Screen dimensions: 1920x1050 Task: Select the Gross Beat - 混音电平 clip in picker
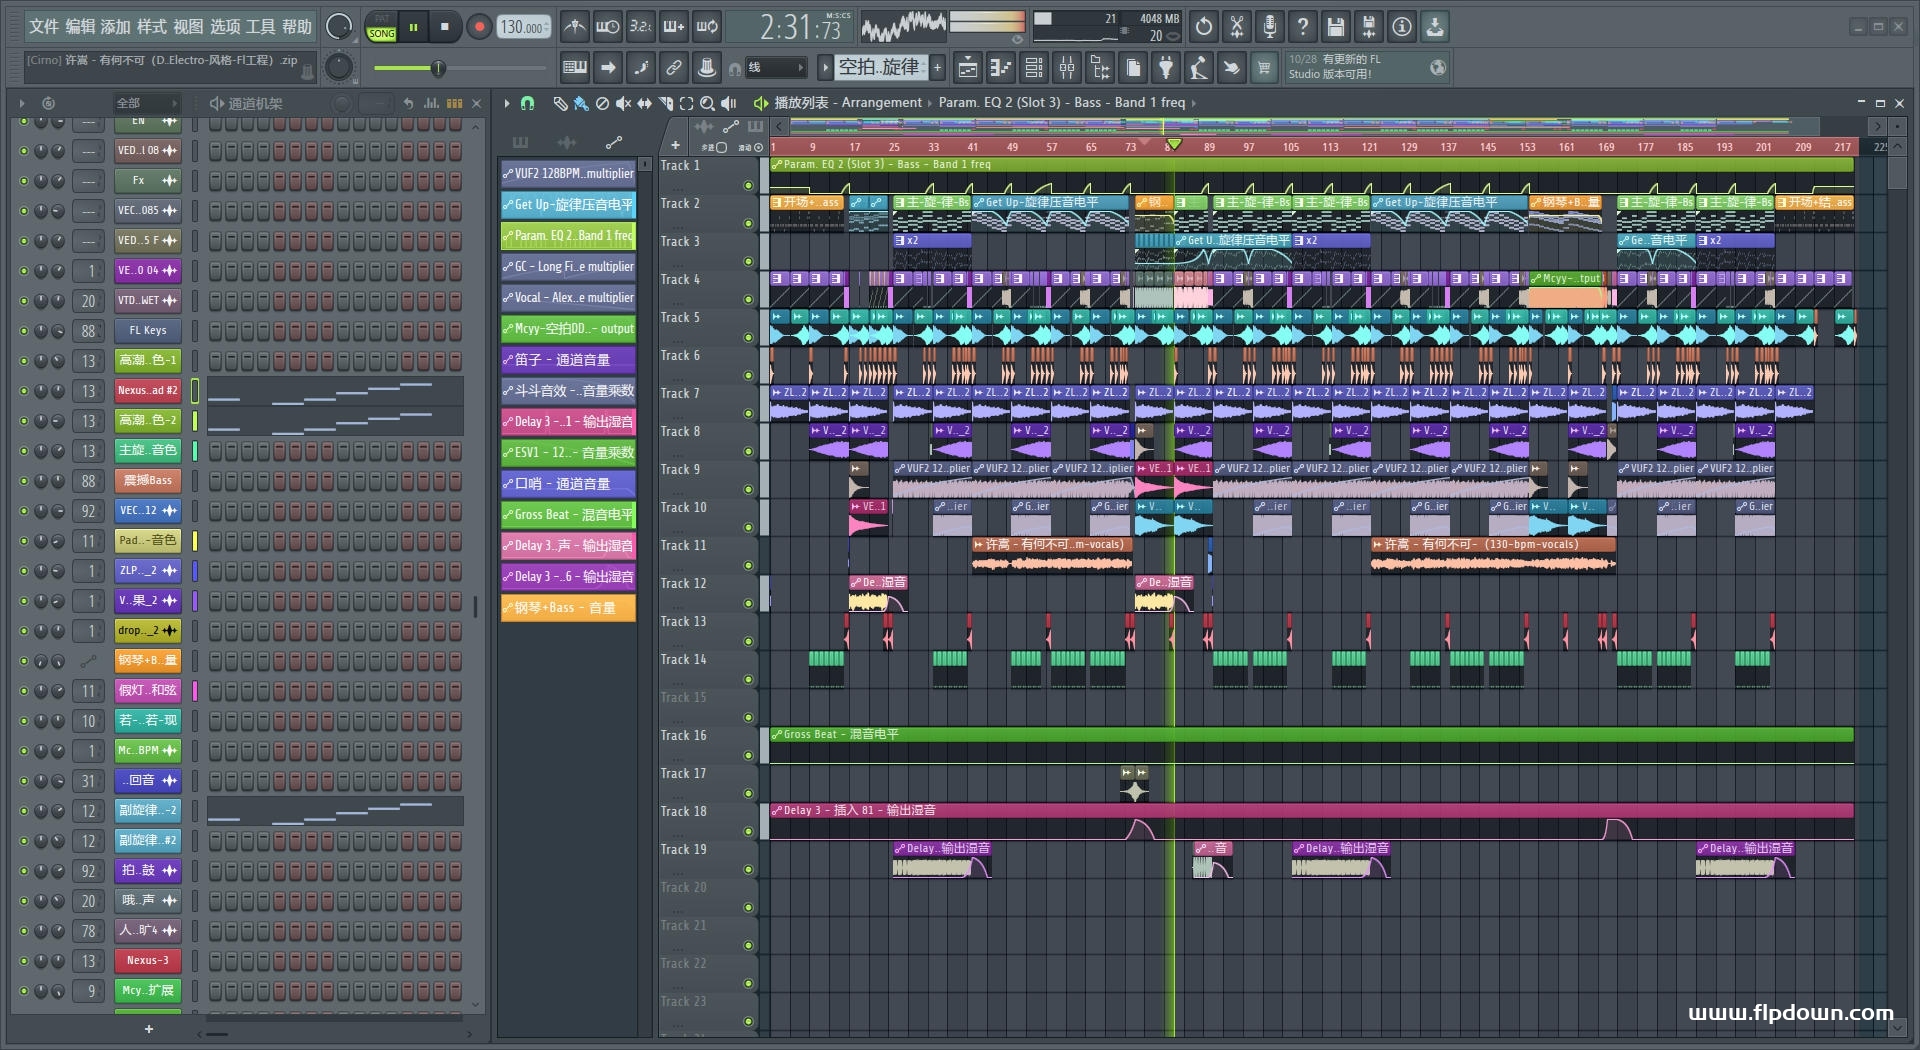568,515
